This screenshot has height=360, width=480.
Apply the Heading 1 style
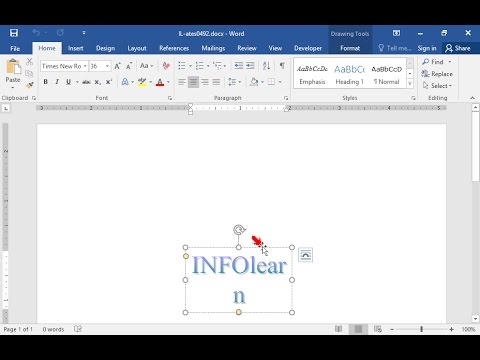click(x=349, y=75)
